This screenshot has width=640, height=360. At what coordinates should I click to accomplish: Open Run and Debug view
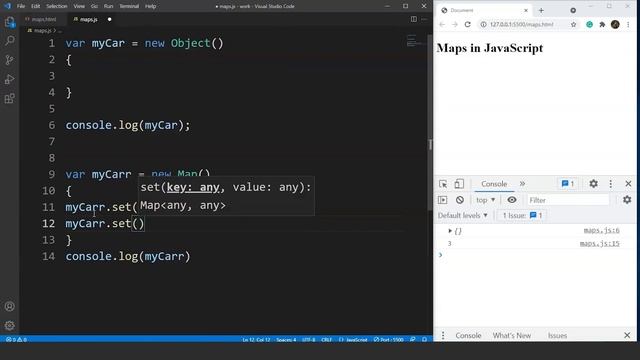tap(9, 79)
